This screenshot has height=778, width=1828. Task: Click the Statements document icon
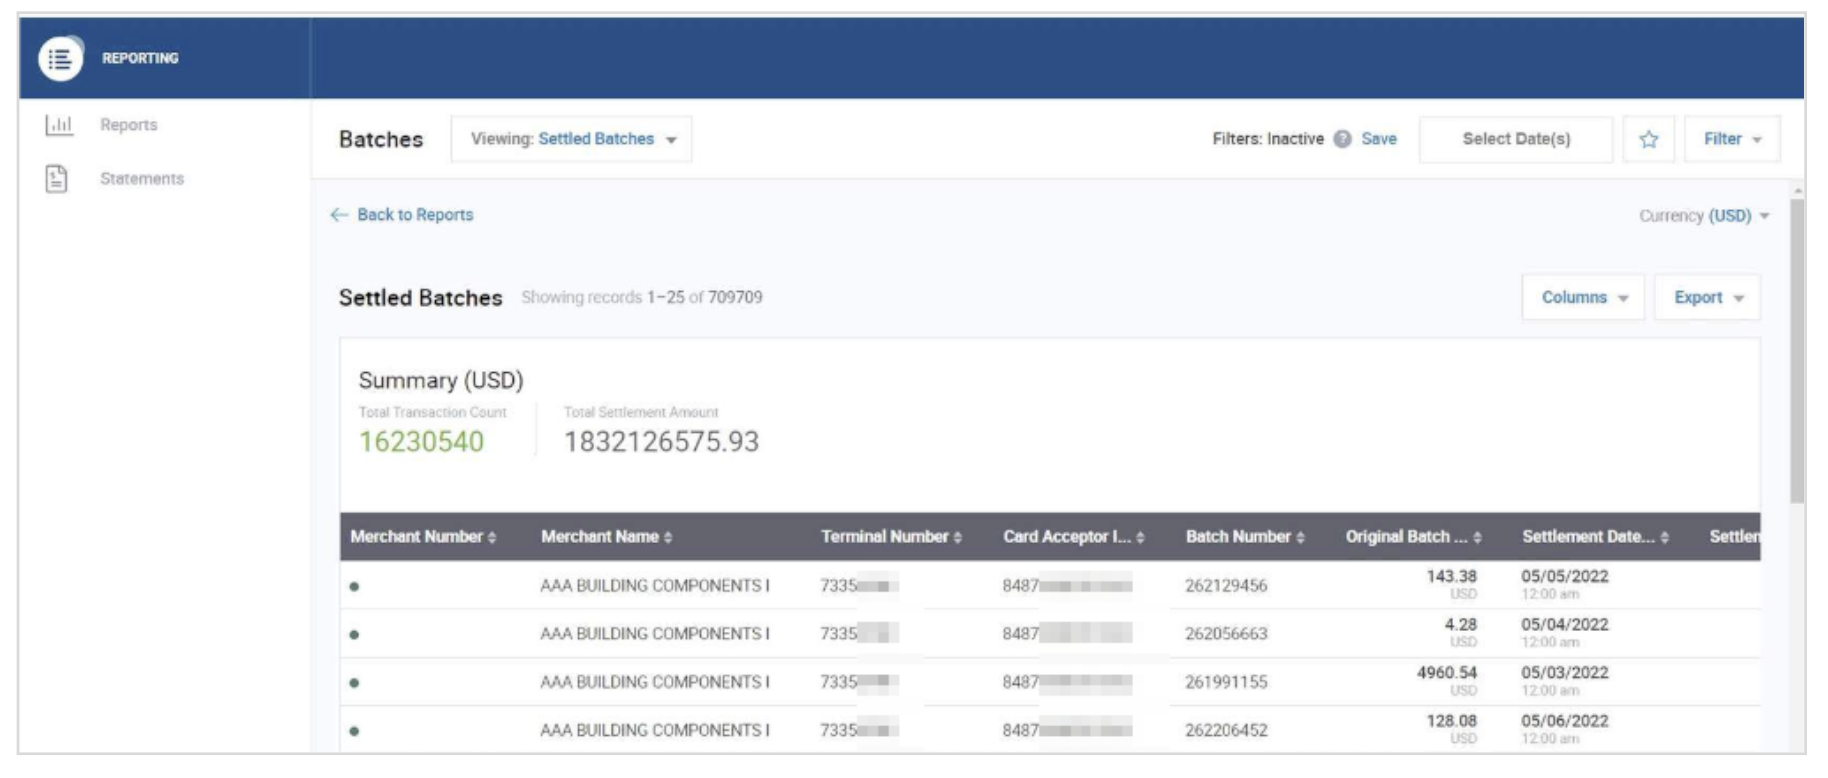[57, 179]
